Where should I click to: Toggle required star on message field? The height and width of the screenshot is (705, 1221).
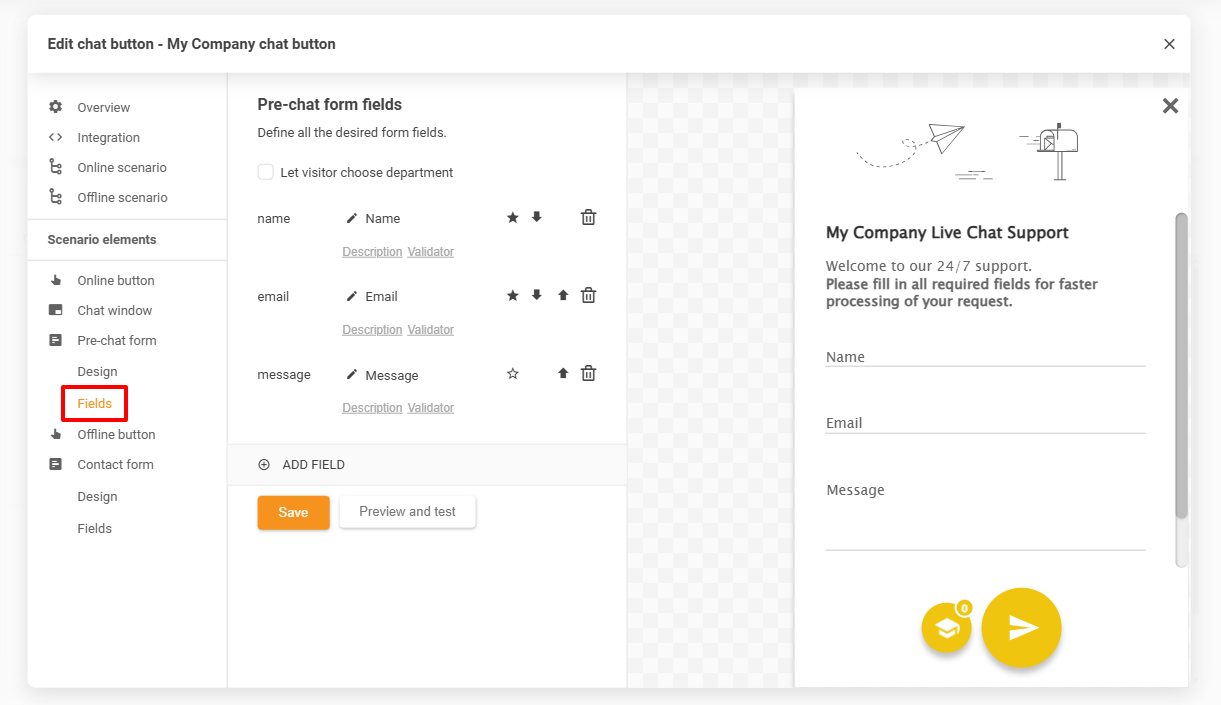pyautogui.click(x=513, y=374)
